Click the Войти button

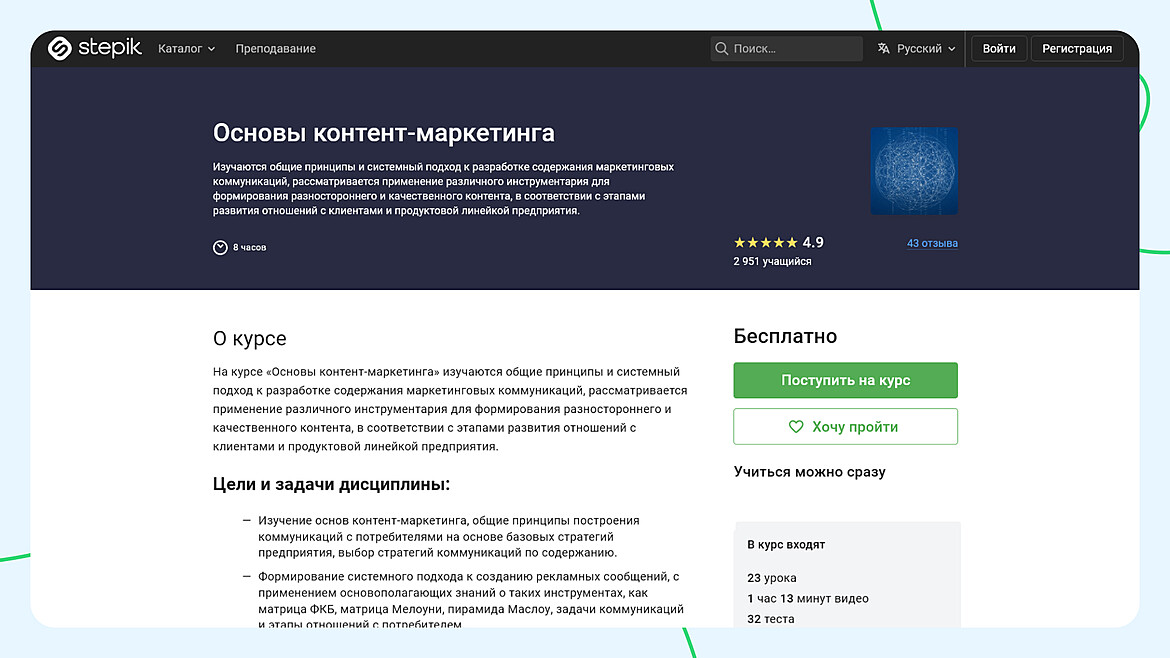(998, 48)
